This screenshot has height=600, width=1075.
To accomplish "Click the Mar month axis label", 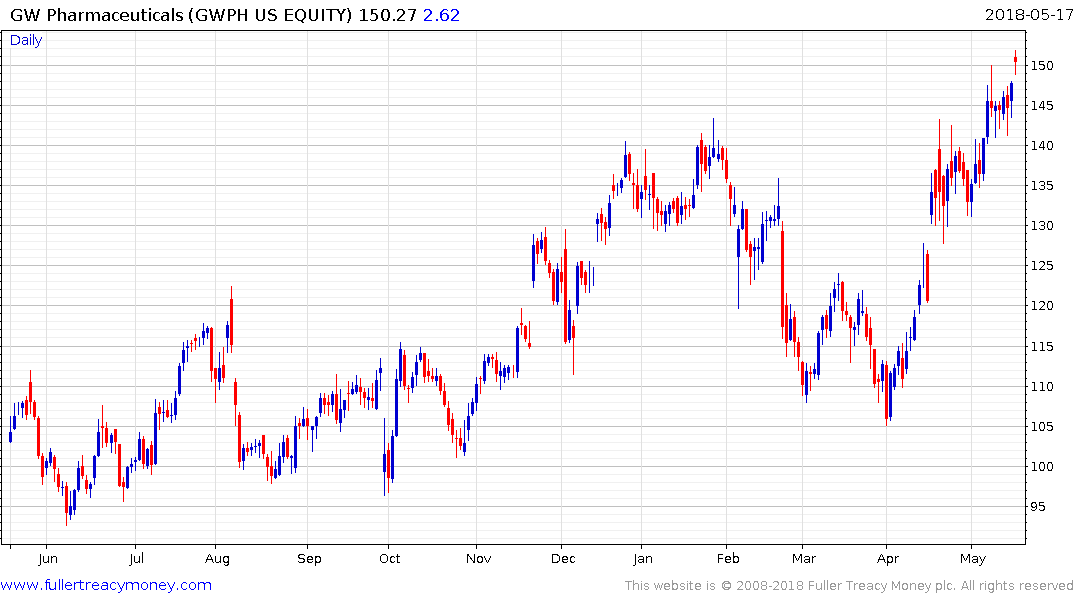I will tap(804, 558).
